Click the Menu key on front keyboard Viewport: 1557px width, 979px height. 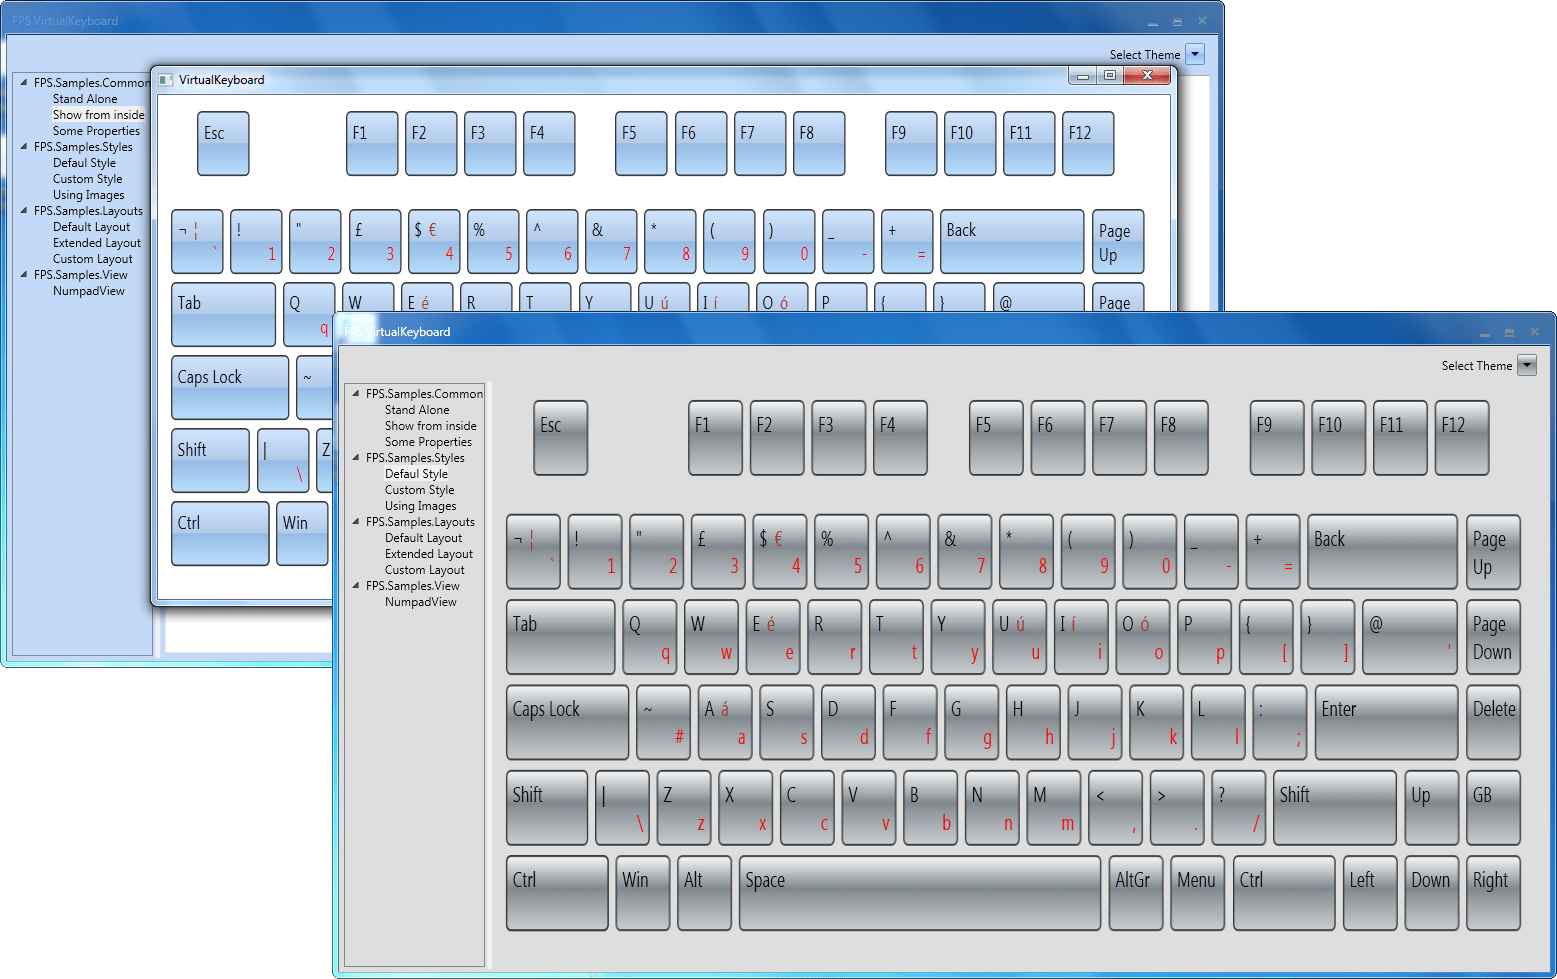click(x=1198, y=893)
